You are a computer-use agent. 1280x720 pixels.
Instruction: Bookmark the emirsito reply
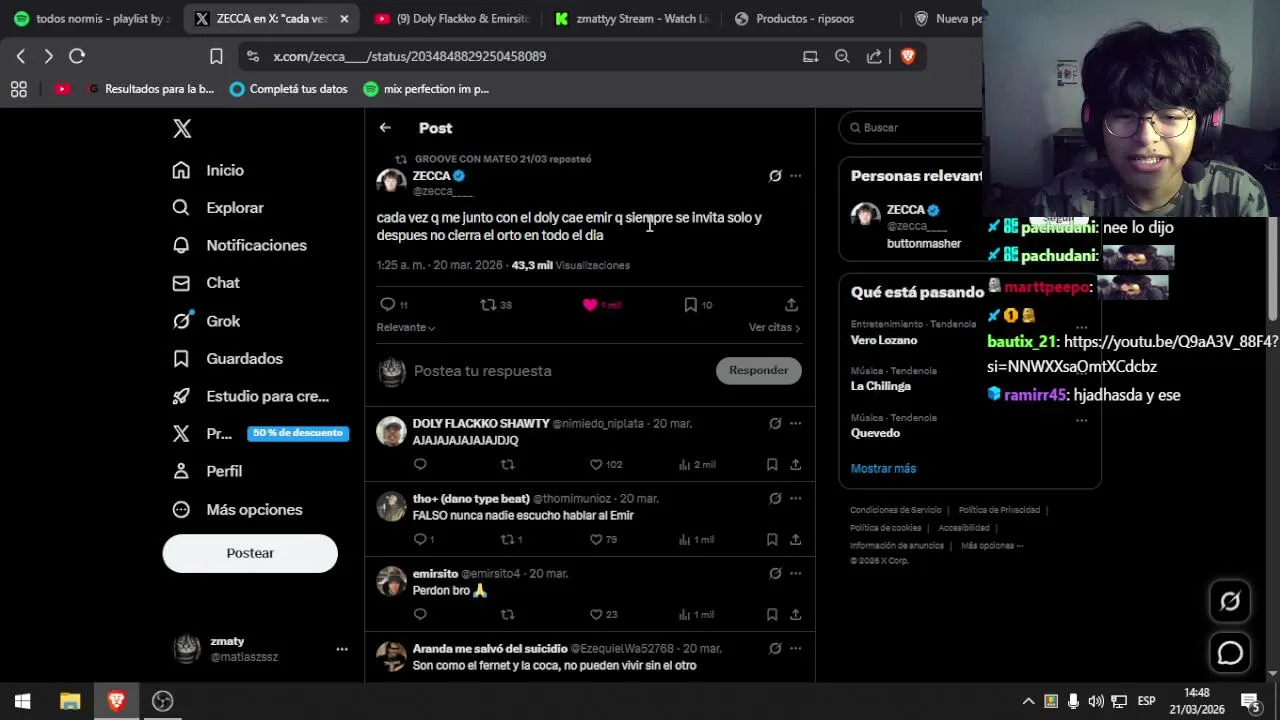pyautogui.click(x=772, y=615)
